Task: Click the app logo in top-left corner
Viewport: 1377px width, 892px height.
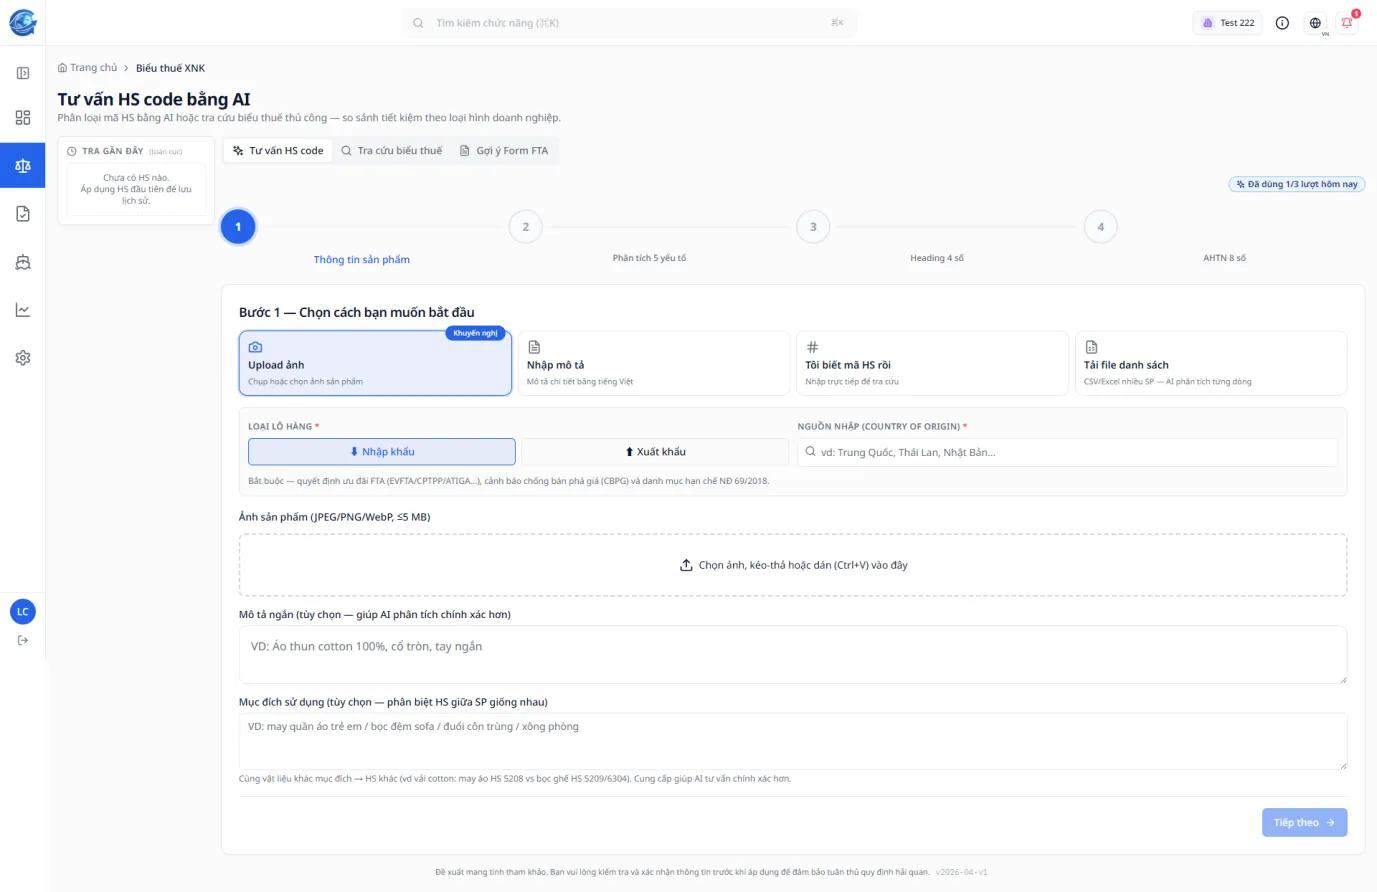Action: tap(23, 22)
